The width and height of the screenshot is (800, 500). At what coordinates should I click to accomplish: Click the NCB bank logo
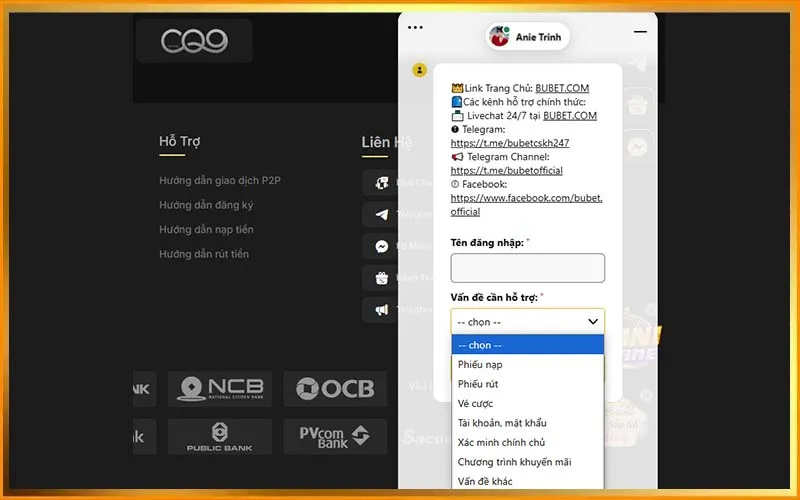click(x=220, y=389)
